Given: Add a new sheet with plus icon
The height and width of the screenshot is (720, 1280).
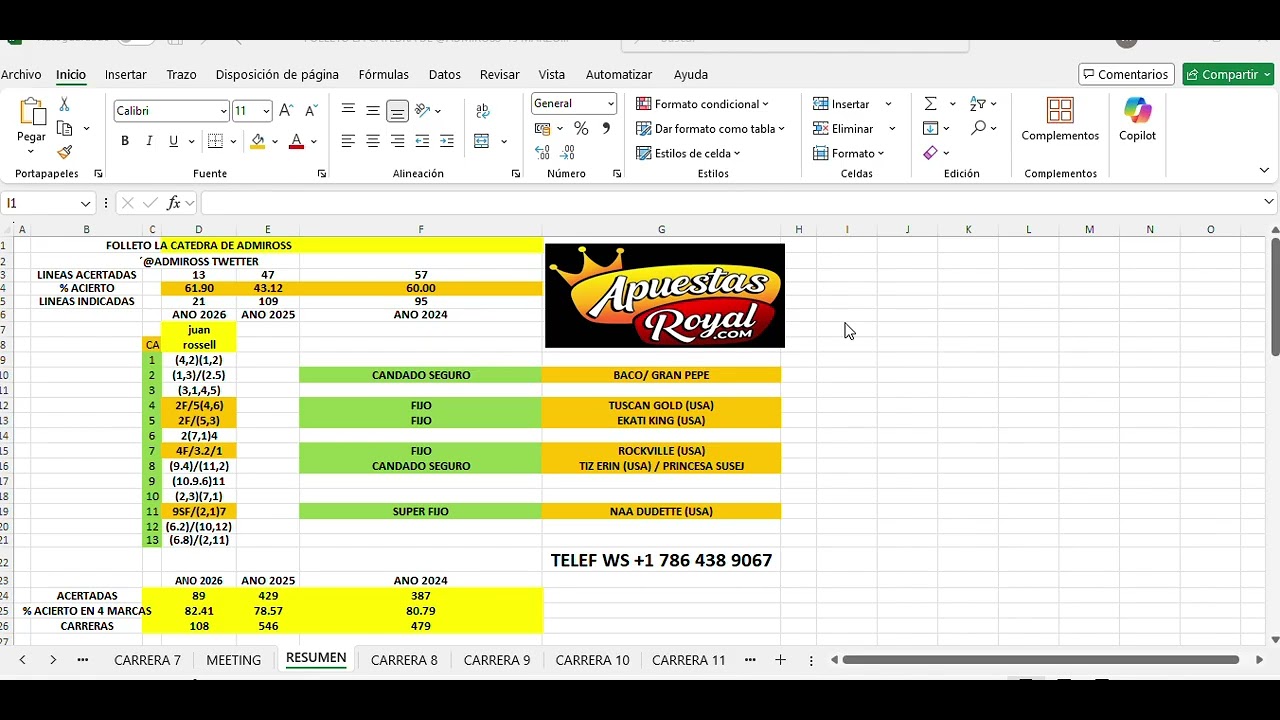Looking at the screenshot, I should 780,660.
